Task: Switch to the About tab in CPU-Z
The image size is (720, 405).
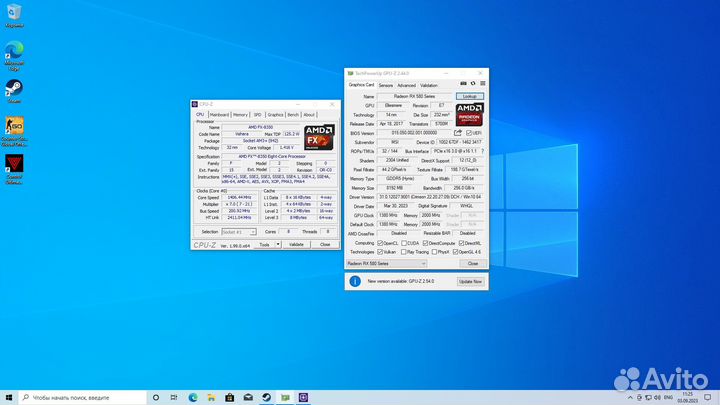Action: tap(309, 115)
